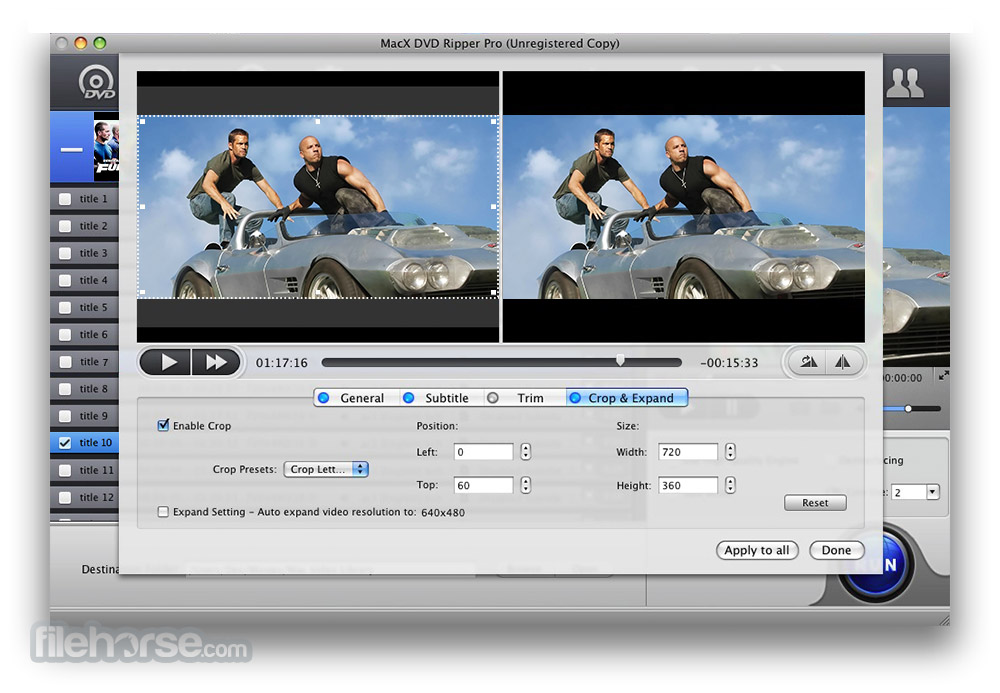Play the video preview
1000x693 pixels.
click(x=165, y=362)
